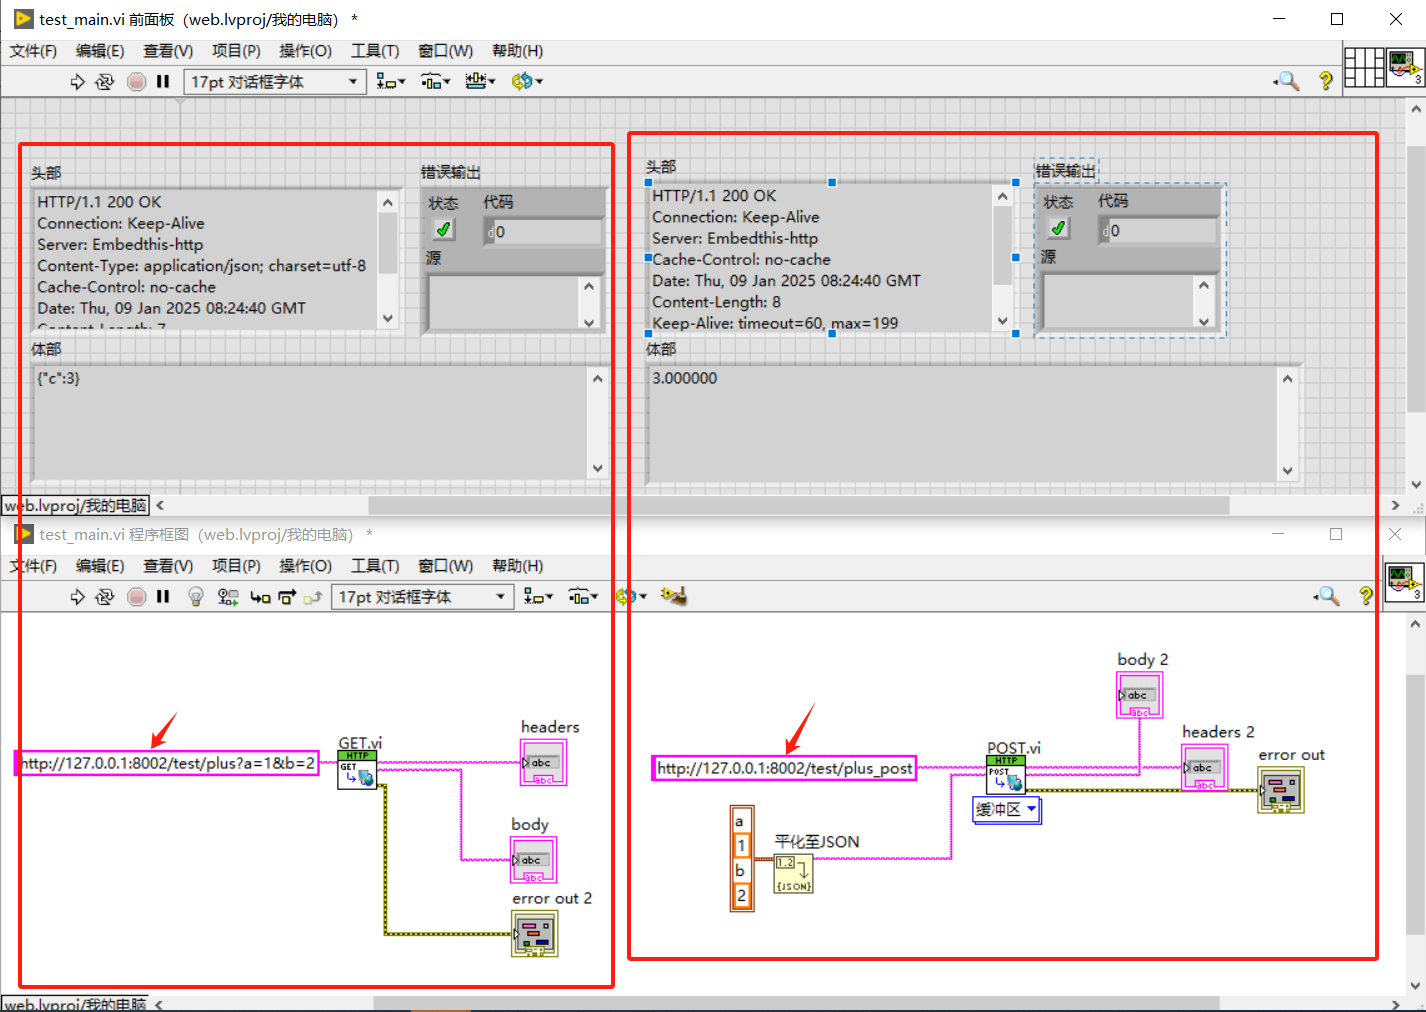Click Run Continuously in block diagram toolbar

pos(104,597)
